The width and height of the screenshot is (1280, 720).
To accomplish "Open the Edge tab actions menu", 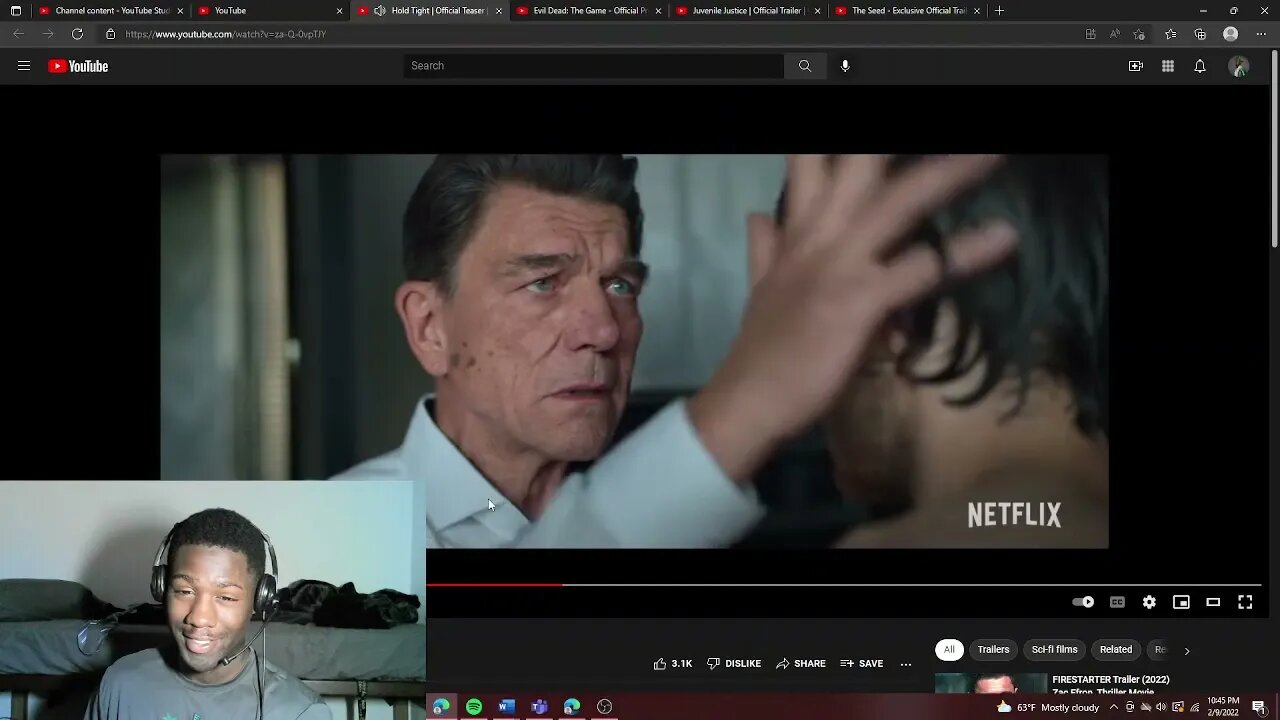I will click(x=16, y=11).
